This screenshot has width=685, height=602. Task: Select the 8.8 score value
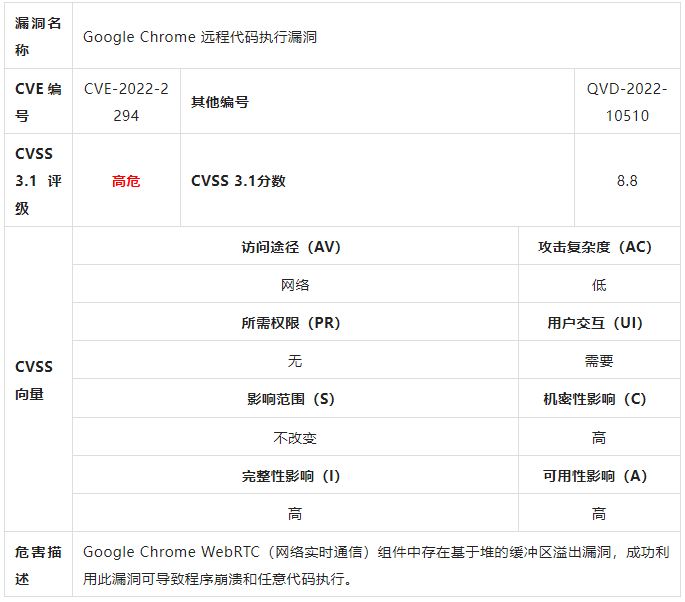[627, 181]
